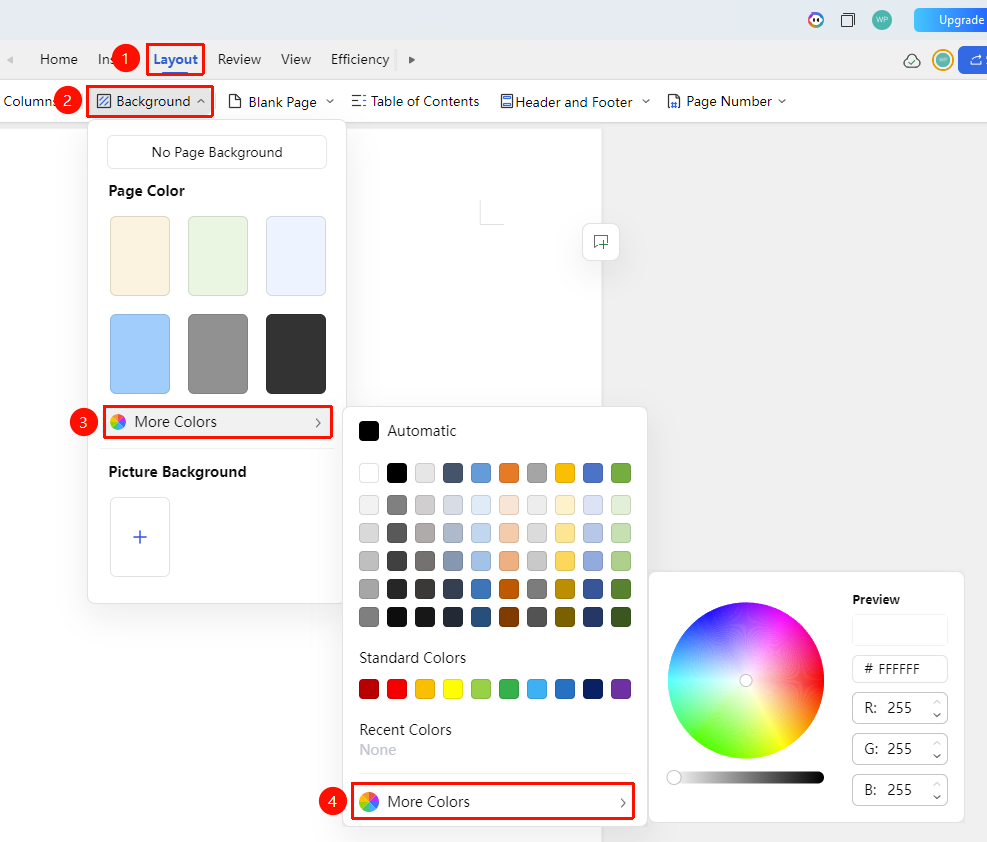
Task: Open More Colors below Recent Colors
Action: (493, 801)
